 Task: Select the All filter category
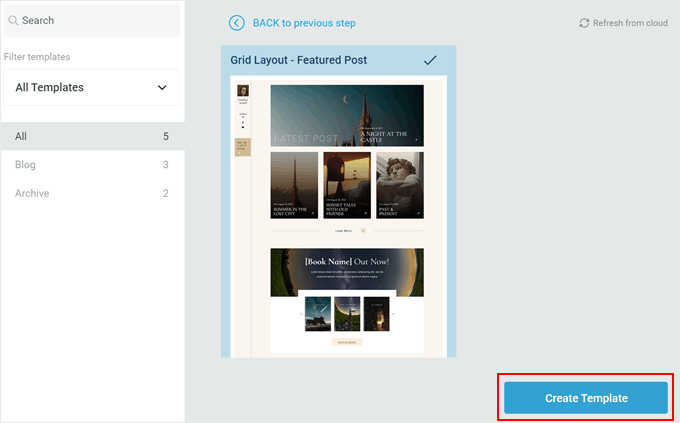pyautogui.click(x=92, y=136)
